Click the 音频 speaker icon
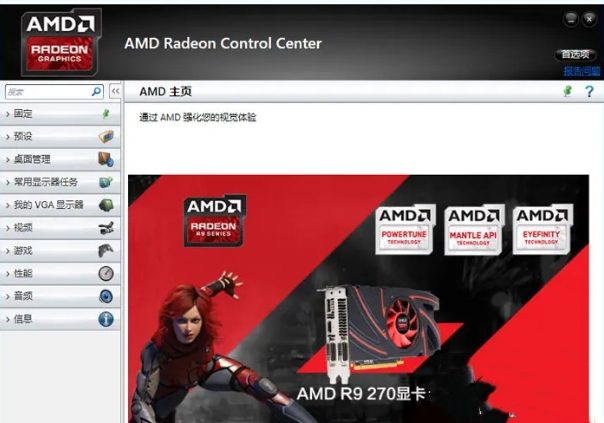 (x=106, y=296)
